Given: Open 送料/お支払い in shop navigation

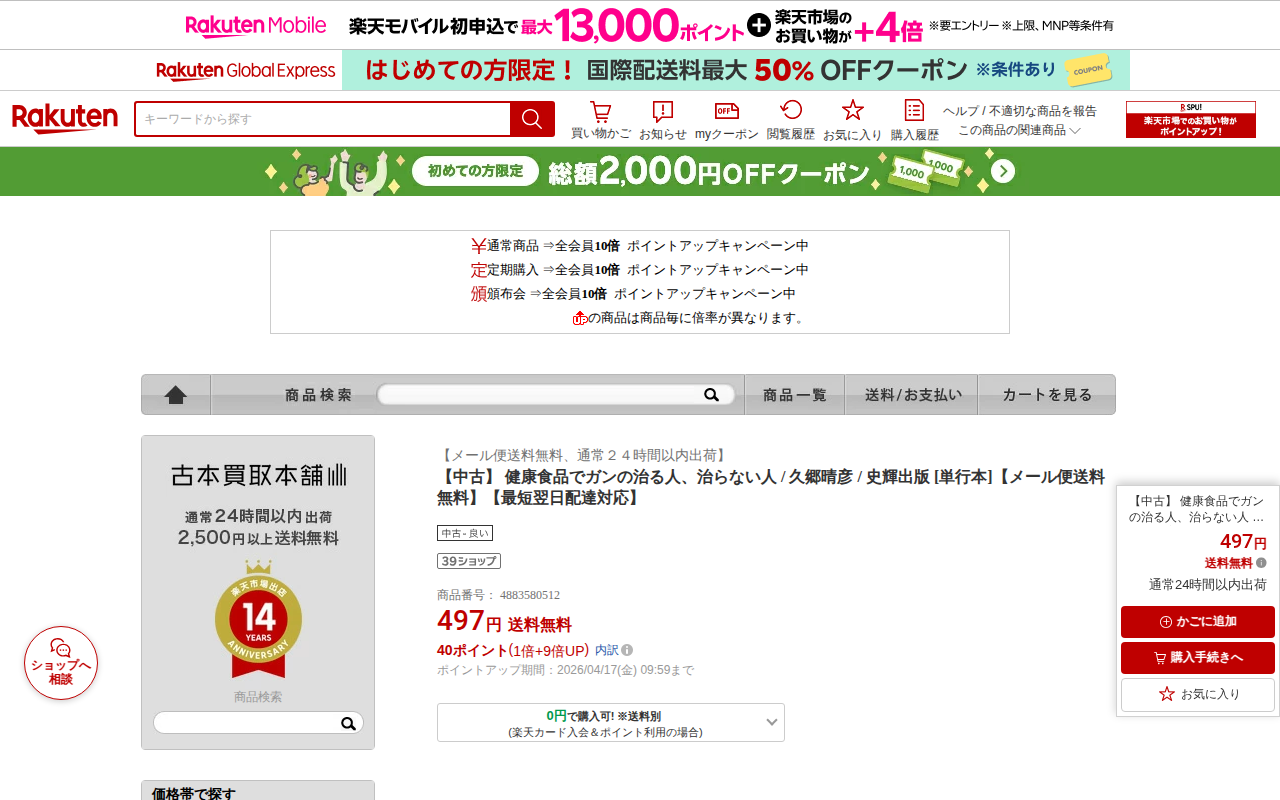Looking at the screenshot, I should tap(912, 395).
